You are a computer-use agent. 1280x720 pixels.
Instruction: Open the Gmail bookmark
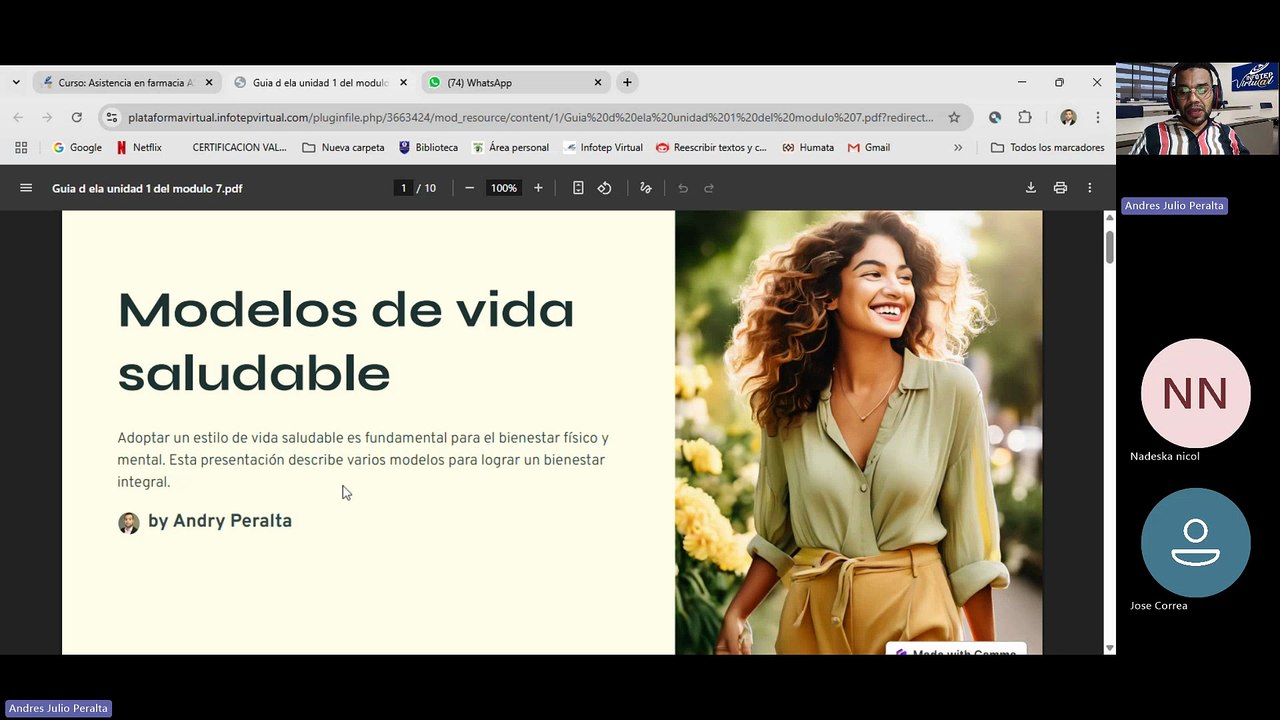pos(868,147)
